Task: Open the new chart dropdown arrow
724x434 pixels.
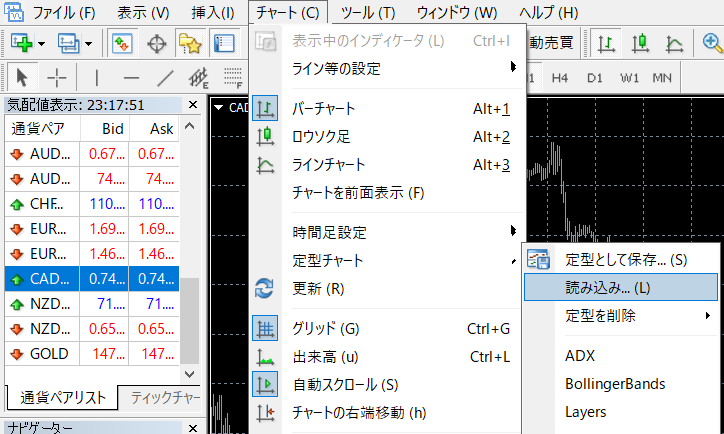Action: [42, 44]
